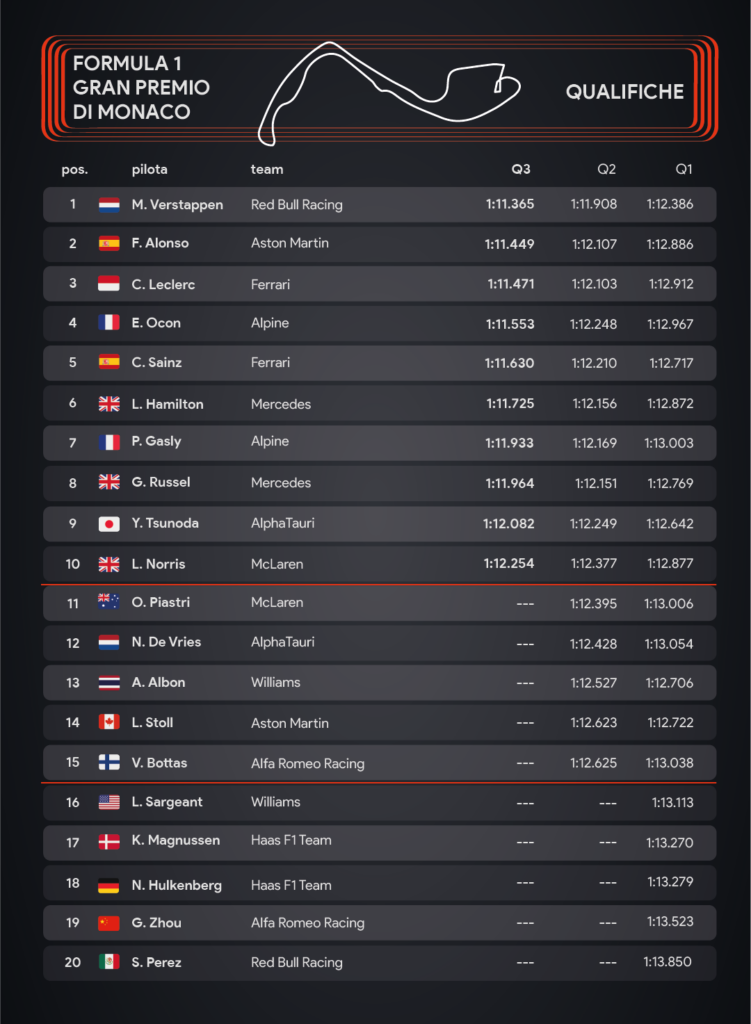Select the USA flag by L. Sargeant
The height and width of the screenshot is (1024, 751).
[x=109, y=802]
